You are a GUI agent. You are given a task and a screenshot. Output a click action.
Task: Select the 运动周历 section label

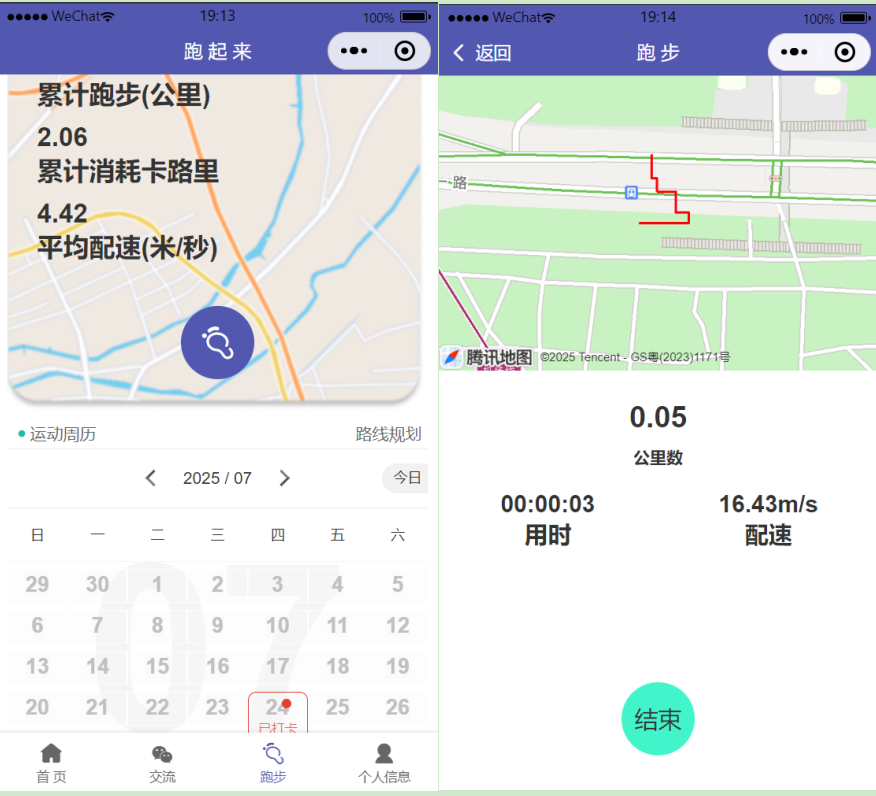(x=62, y=434)
